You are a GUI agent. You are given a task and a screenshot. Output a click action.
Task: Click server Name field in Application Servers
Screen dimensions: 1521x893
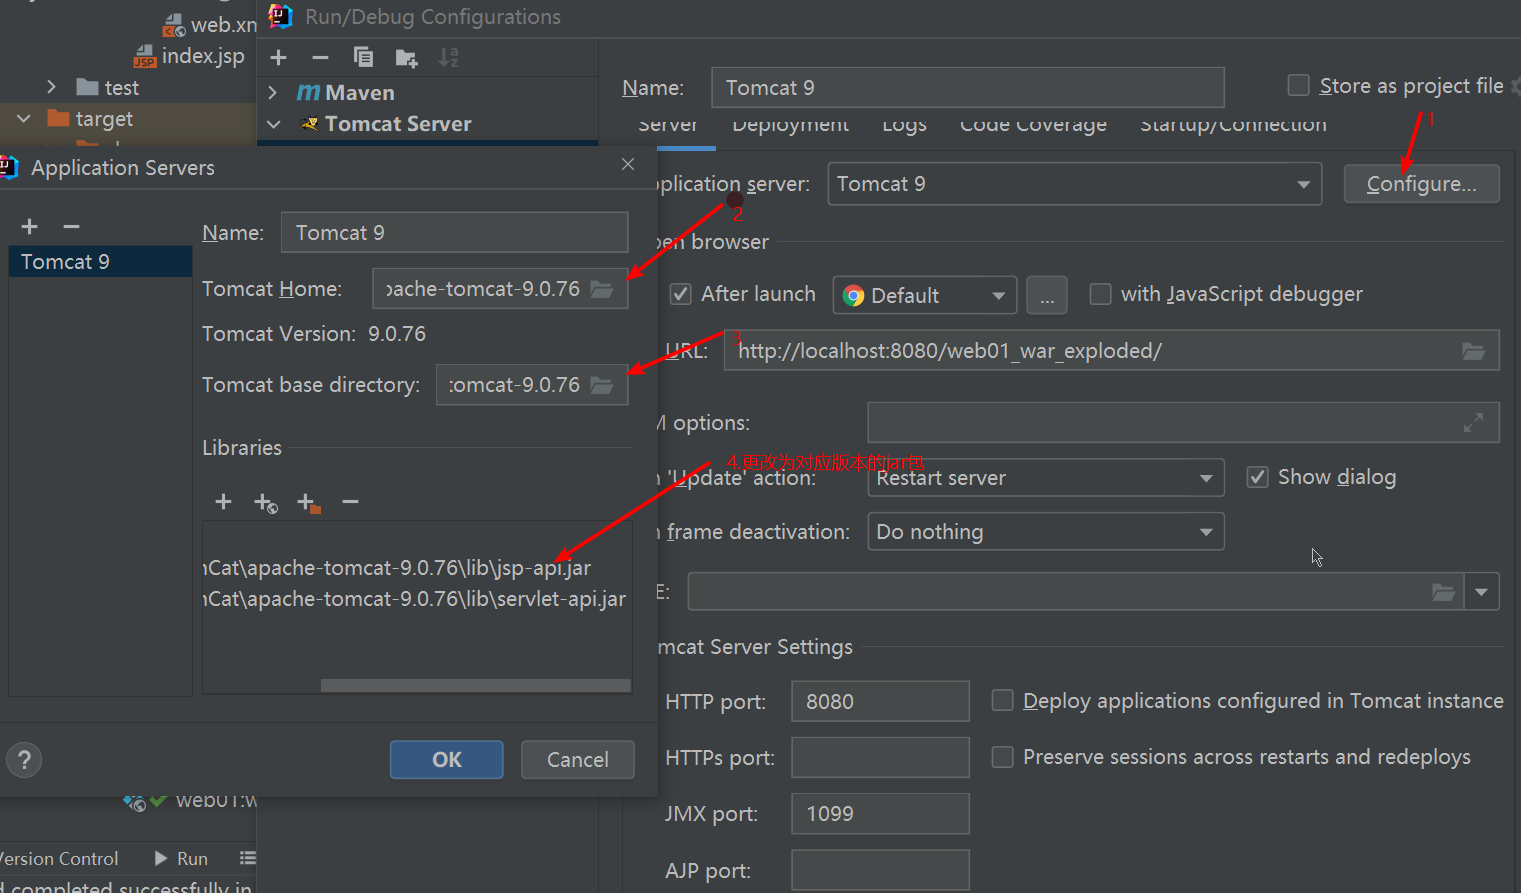(455, 233)
